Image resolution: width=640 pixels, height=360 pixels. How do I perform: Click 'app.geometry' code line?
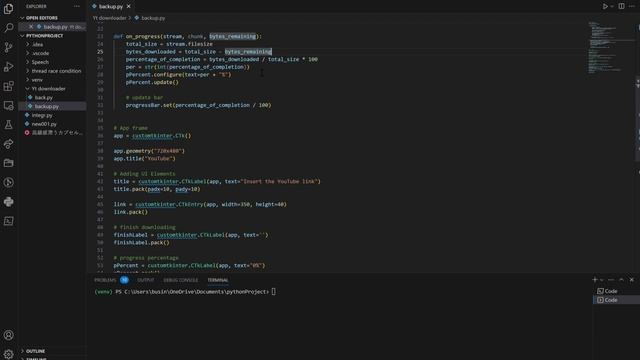point(149,151)
